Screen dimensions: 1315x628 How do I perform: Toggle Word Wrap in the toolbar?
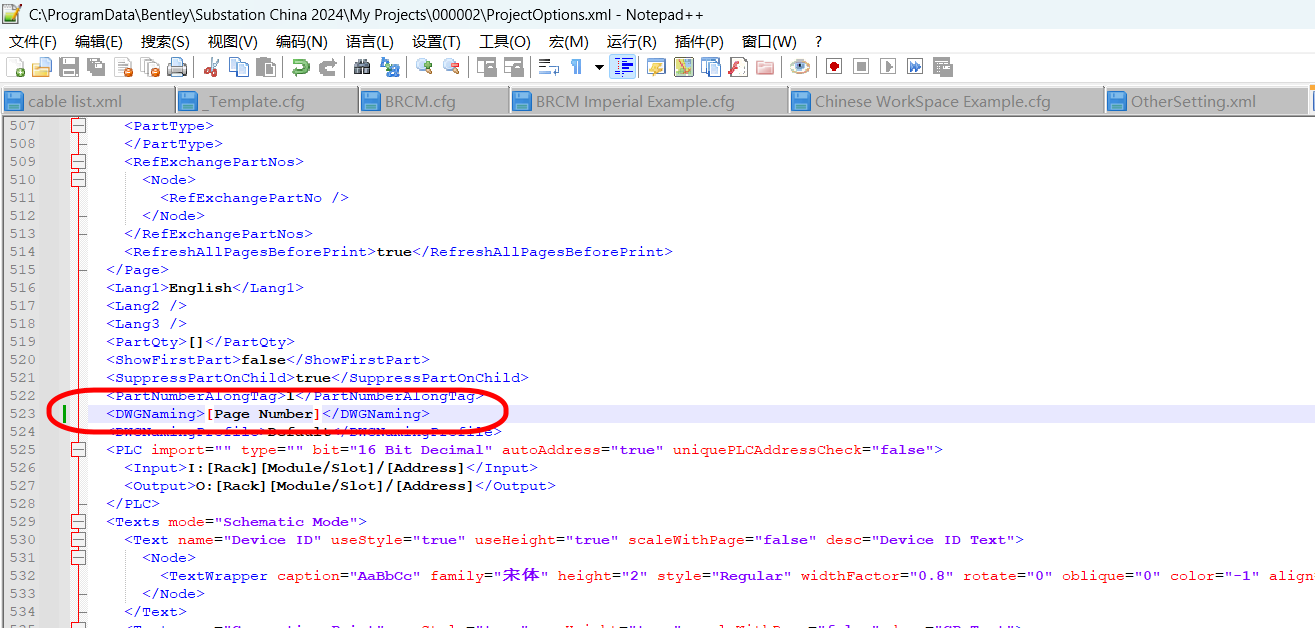[x=548, y=67]
